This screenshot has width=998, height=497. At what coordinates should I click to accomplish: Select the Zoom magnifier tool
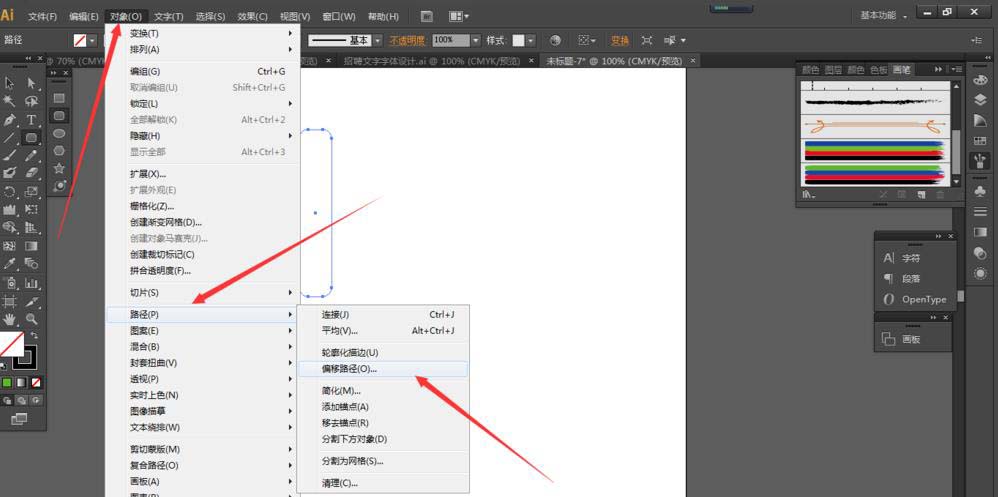[x=31, y=319]
